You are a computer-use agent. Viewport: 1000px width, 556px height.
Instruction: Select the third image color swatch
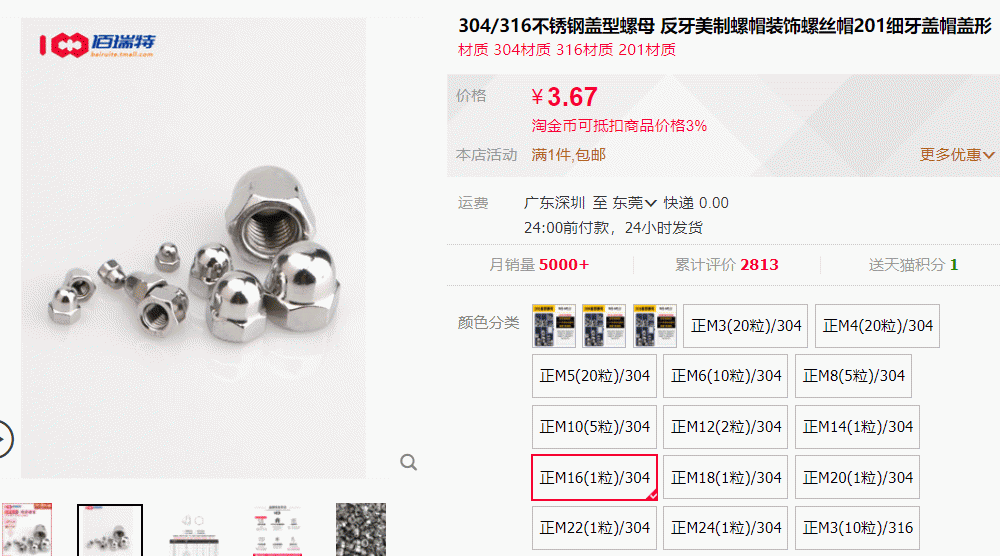pos(654,326)
